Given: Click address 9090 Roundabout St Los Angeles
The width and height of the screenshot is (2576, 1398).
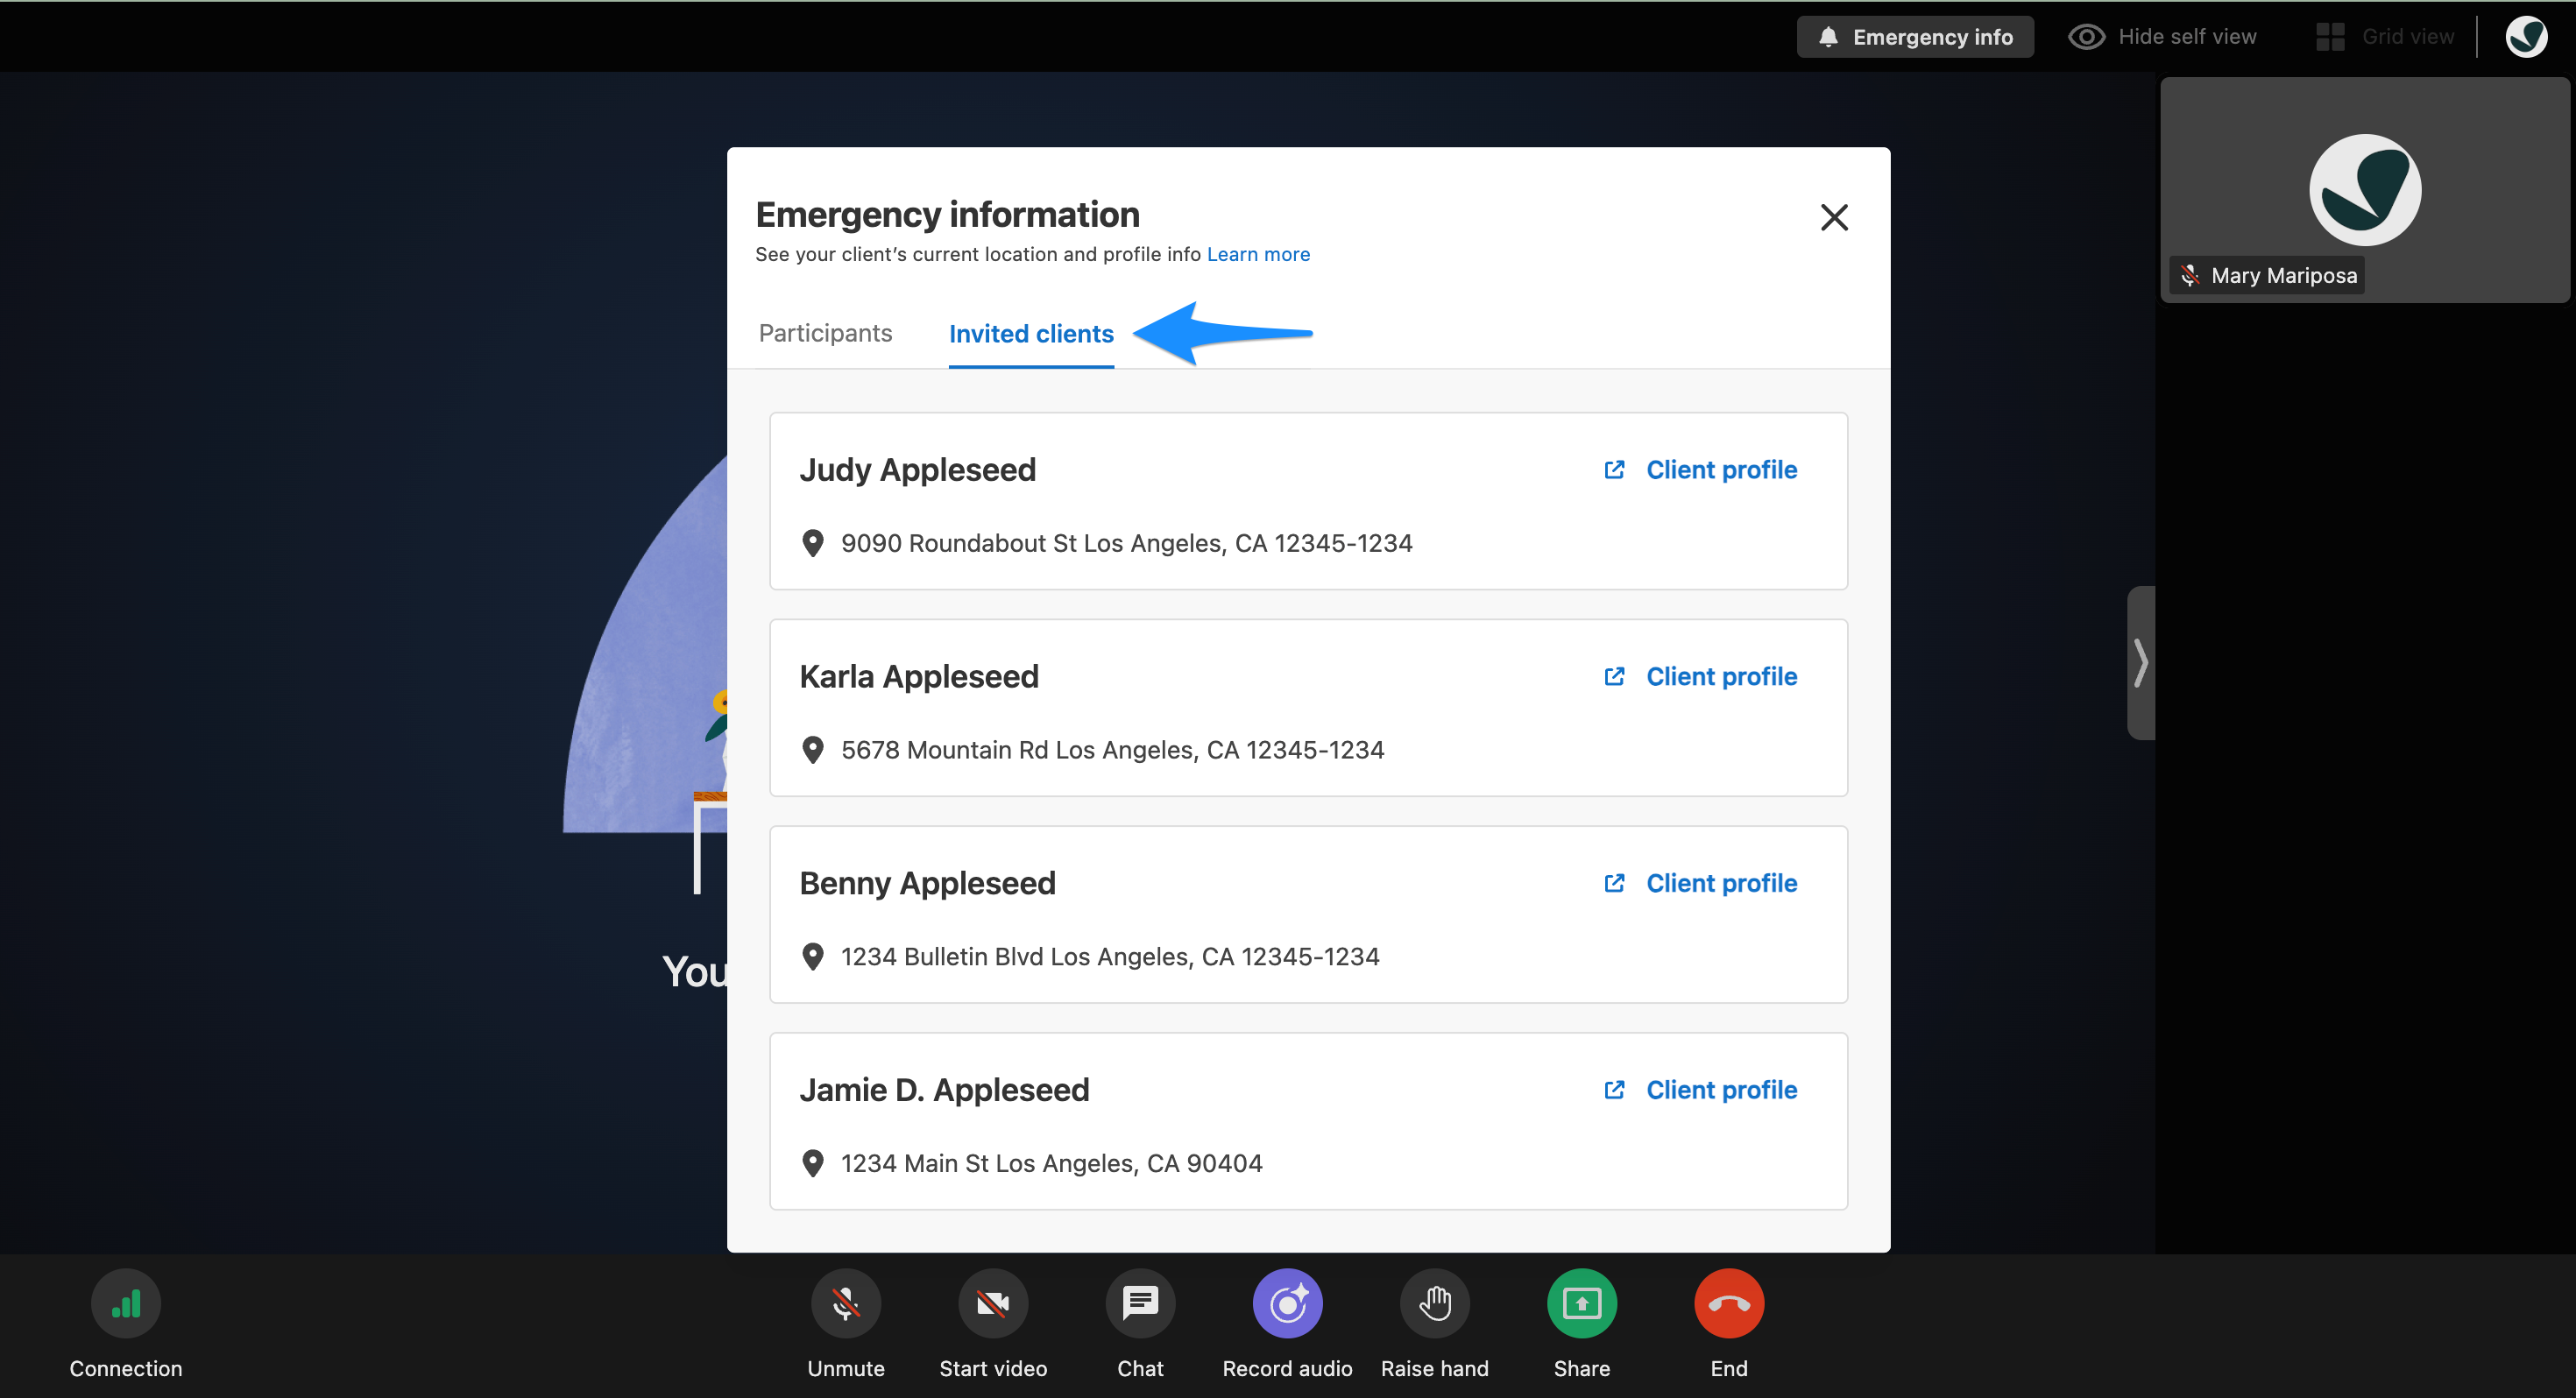Looking at the screenshot, I should coord(1126,543).
